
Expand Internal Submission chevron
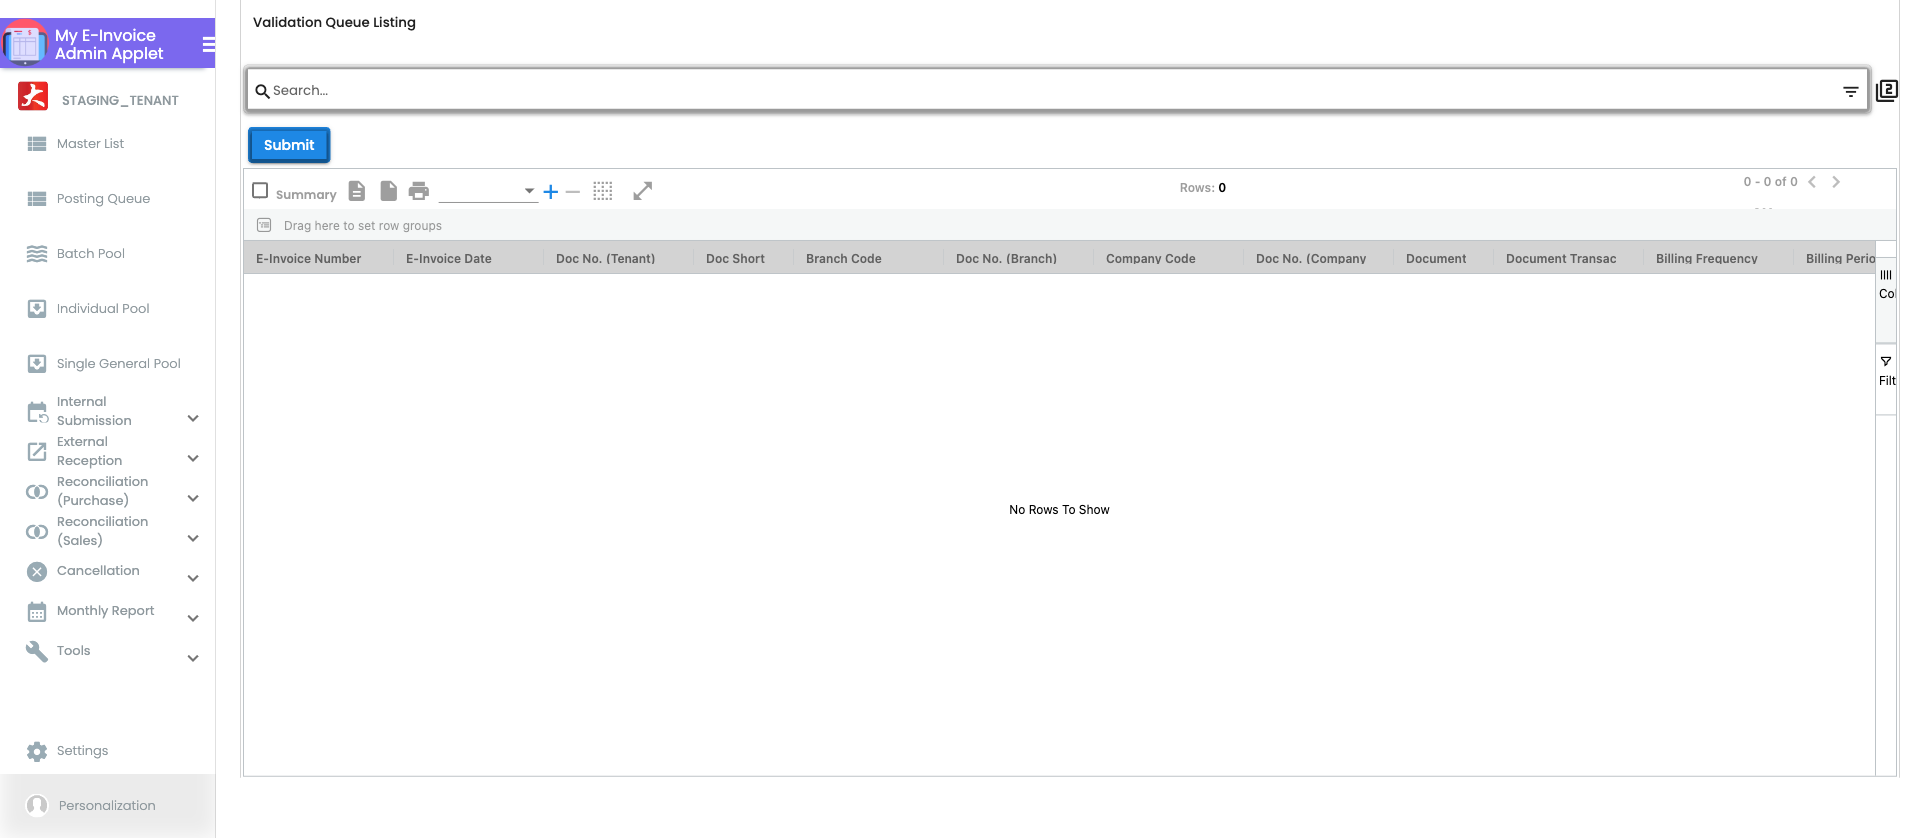pos(193,418)
